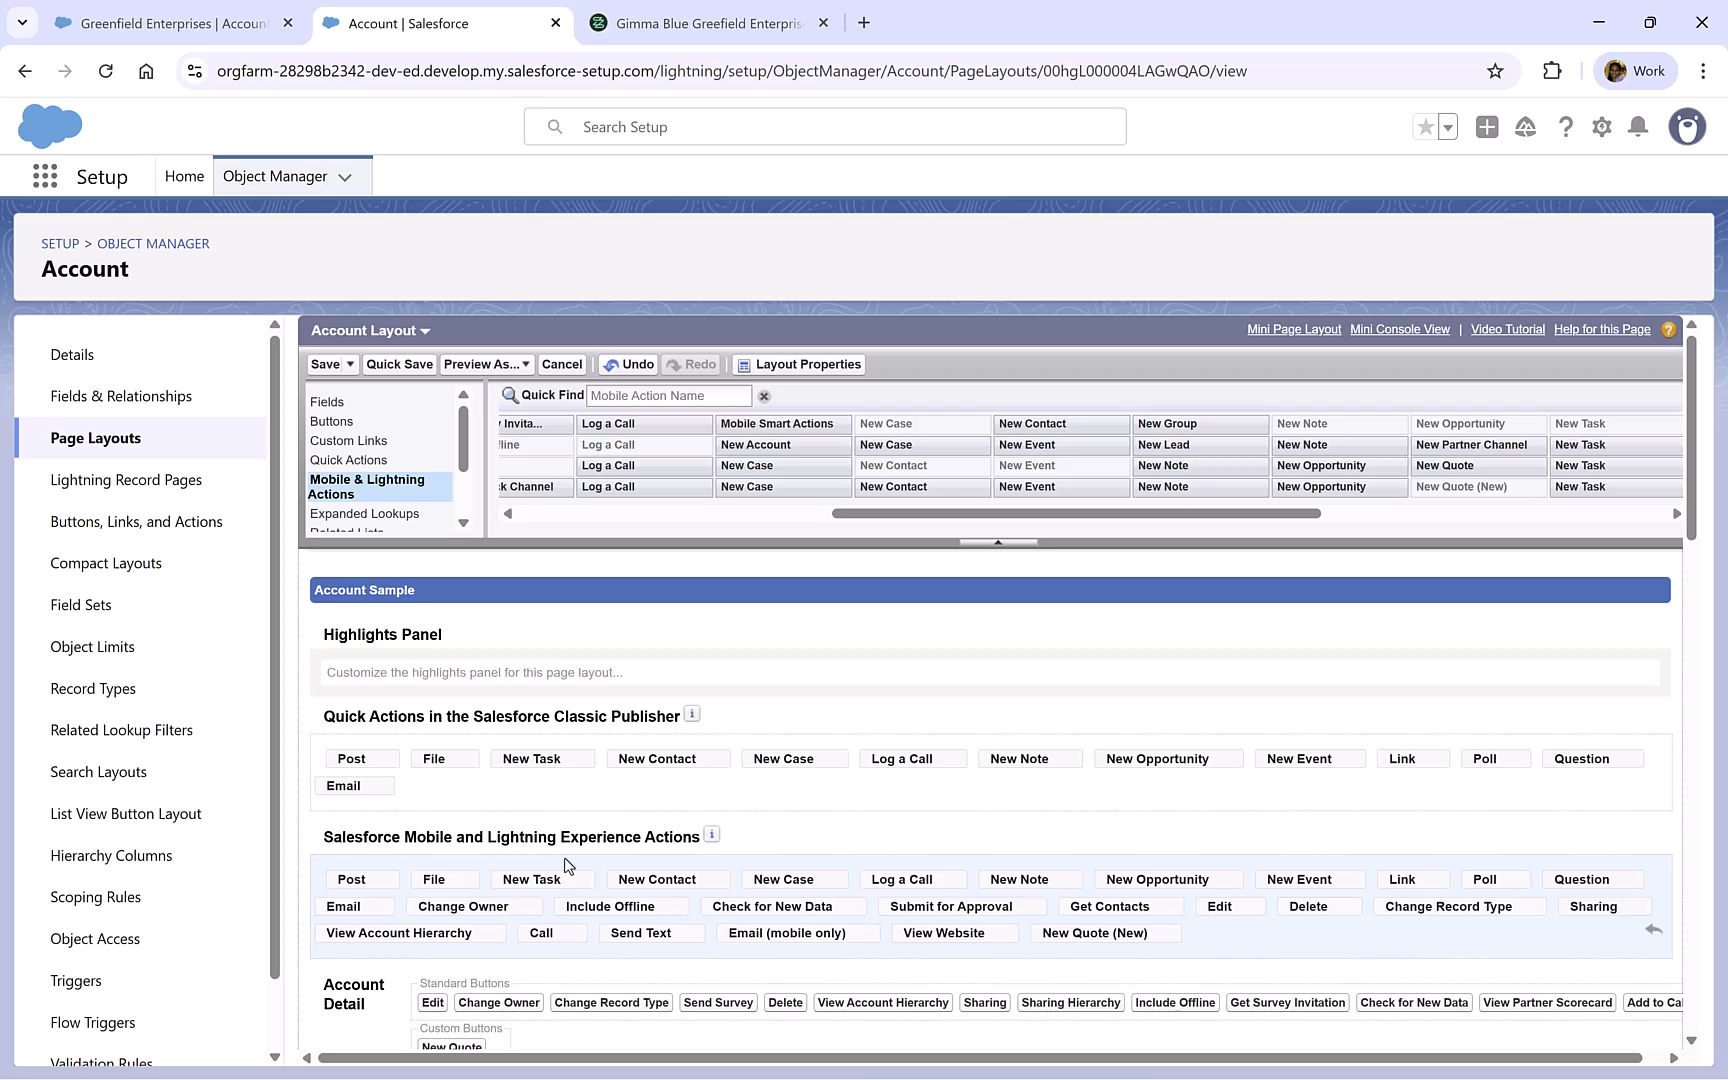Click inside the Search Setup field
The height and width of the screenshot is (1080, 1728).
[x=824, y=126]
